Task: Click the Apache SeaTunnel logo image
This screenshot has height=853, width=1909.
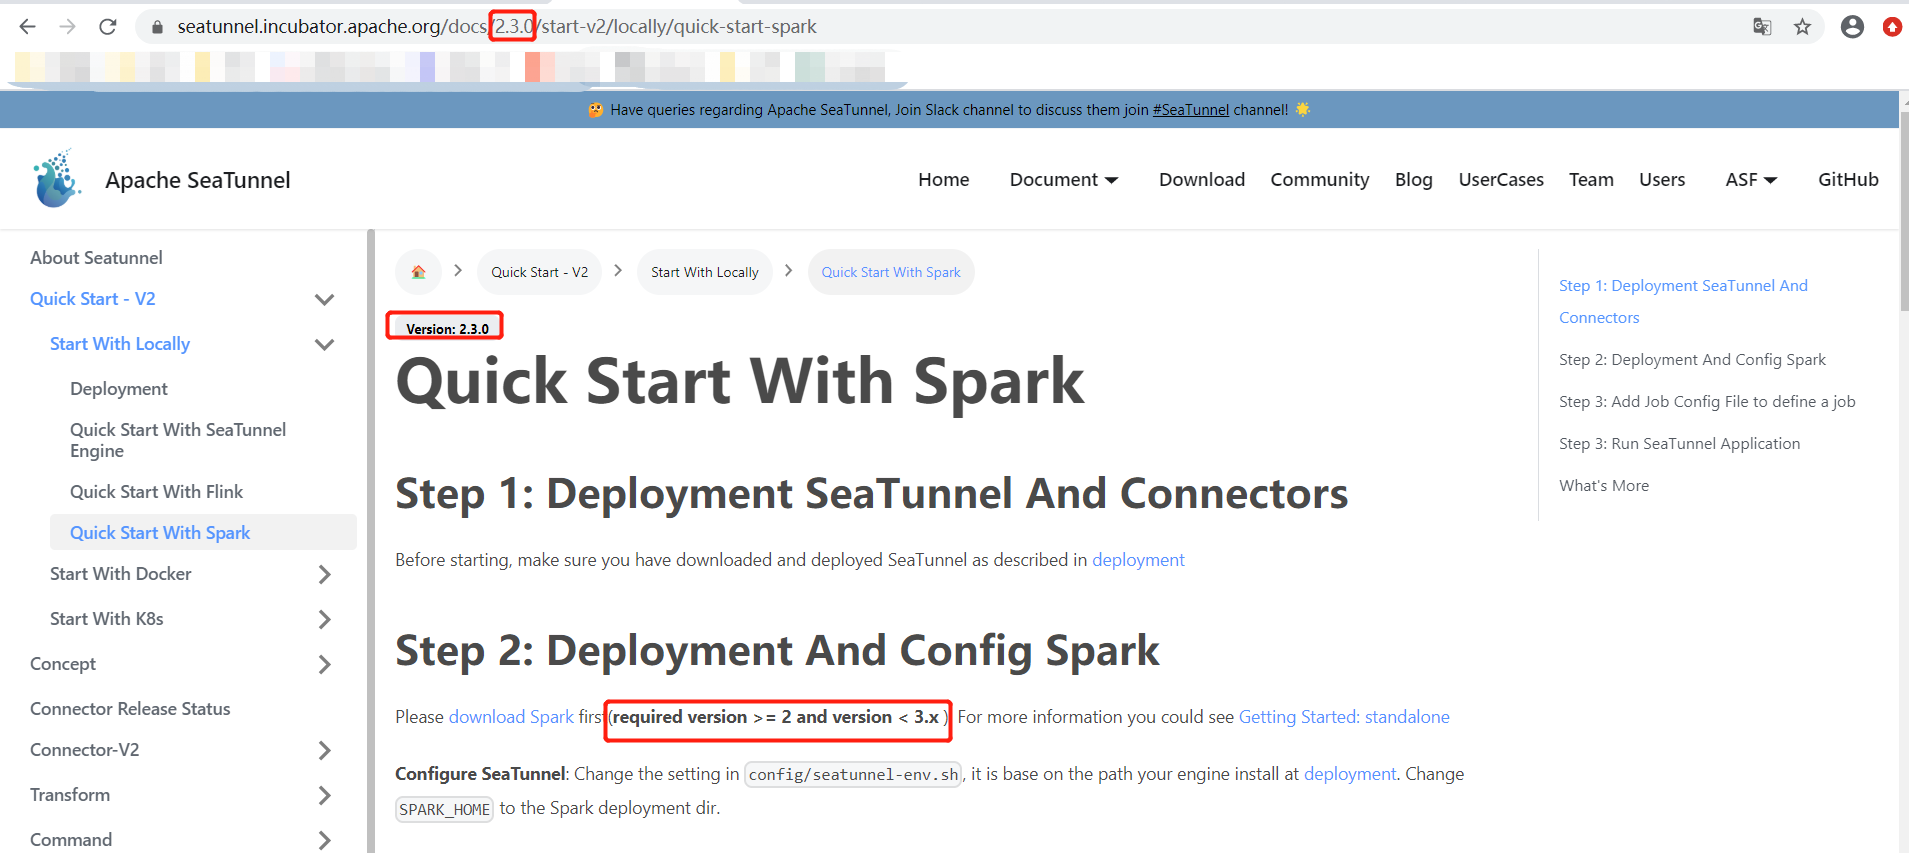Action: 56,179
